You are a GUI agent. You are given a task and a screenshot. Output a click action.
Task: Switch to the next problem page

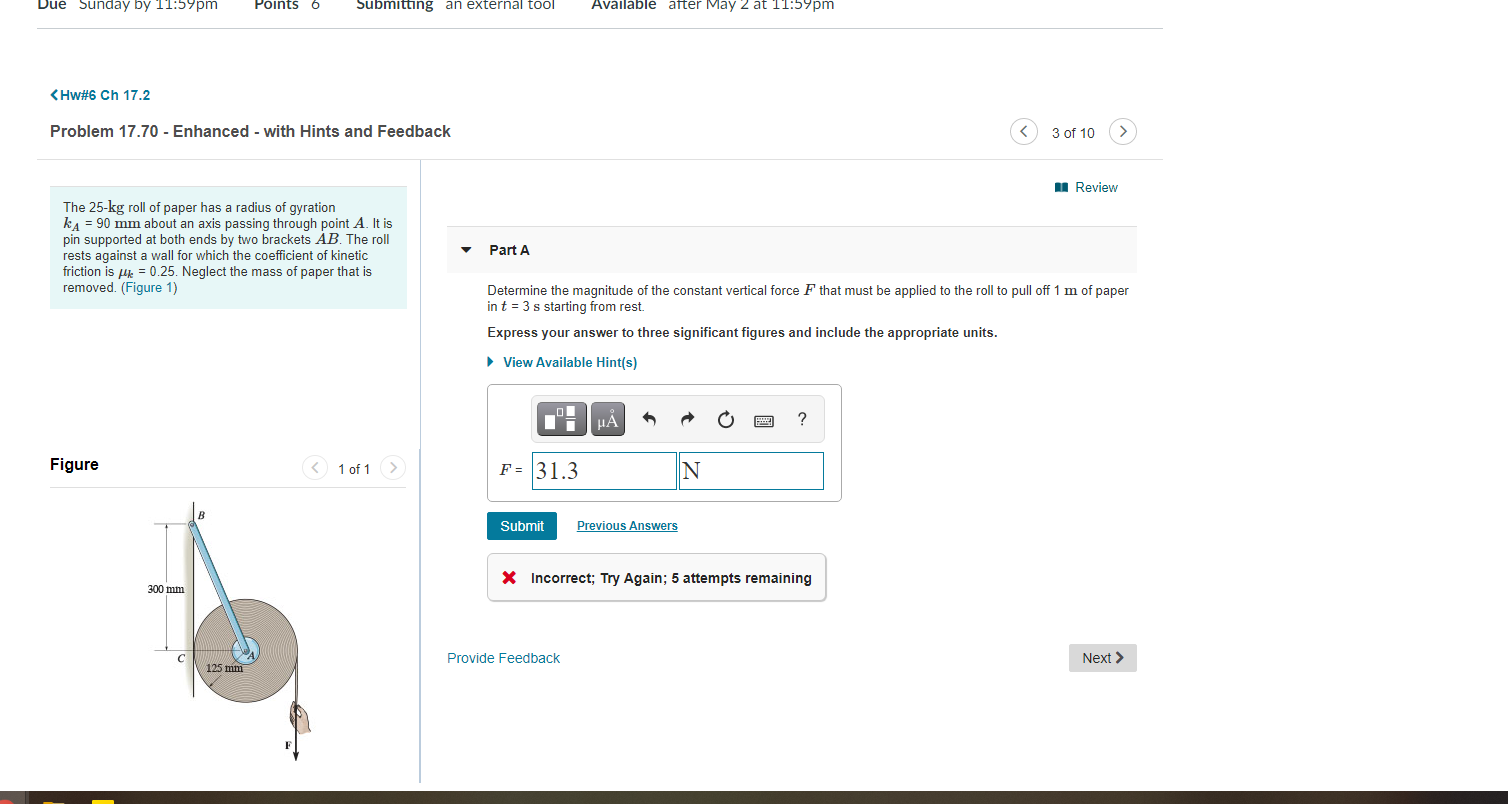point(1122,131)
